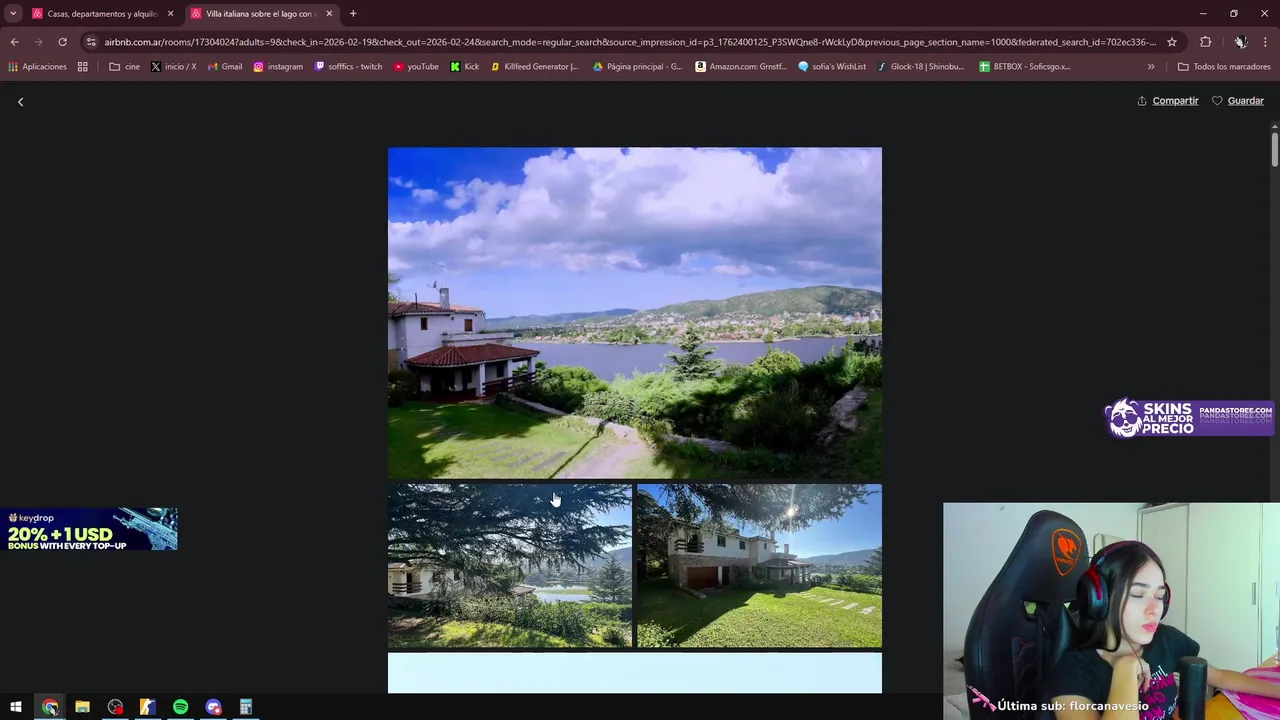Close the Villa italiana tab

click(x=329, y=14)
